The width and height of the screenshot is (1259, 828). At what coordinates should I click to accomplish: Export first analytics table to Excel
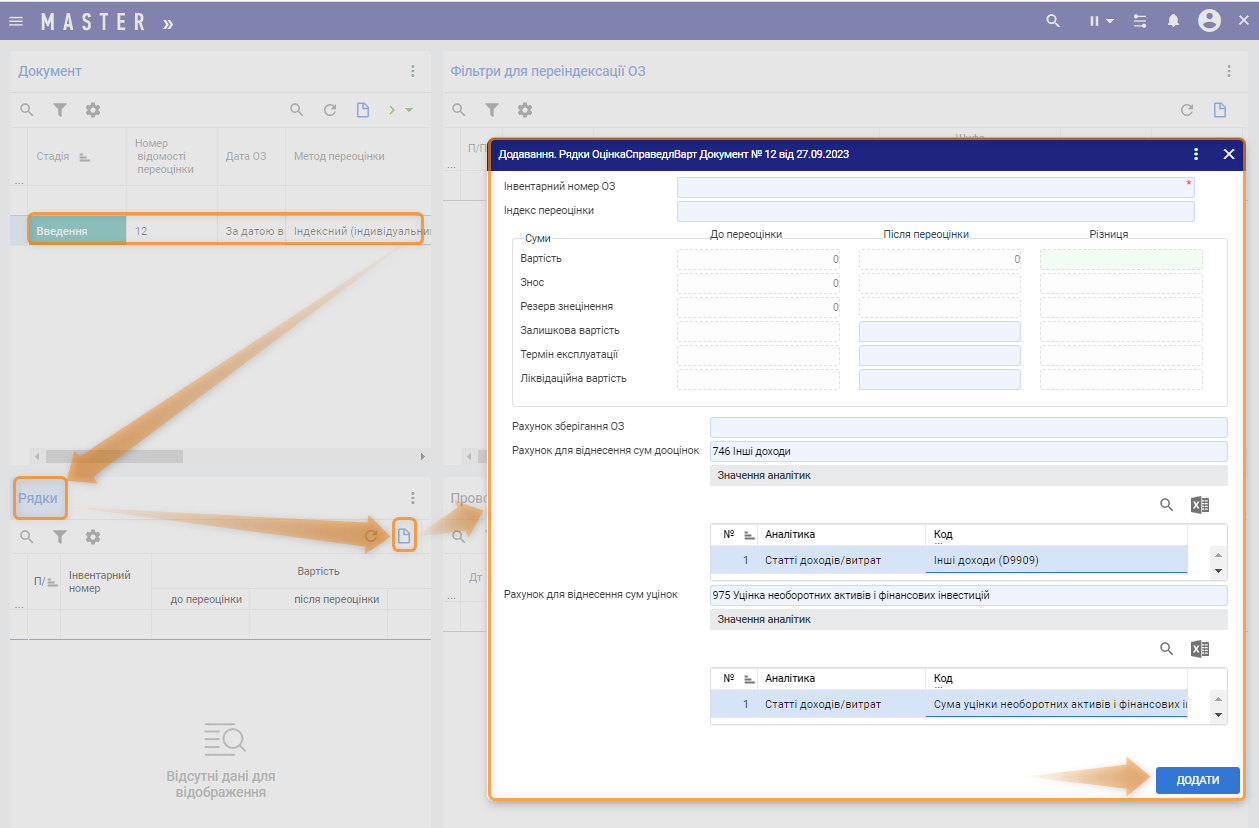[x=1200, y=505]
